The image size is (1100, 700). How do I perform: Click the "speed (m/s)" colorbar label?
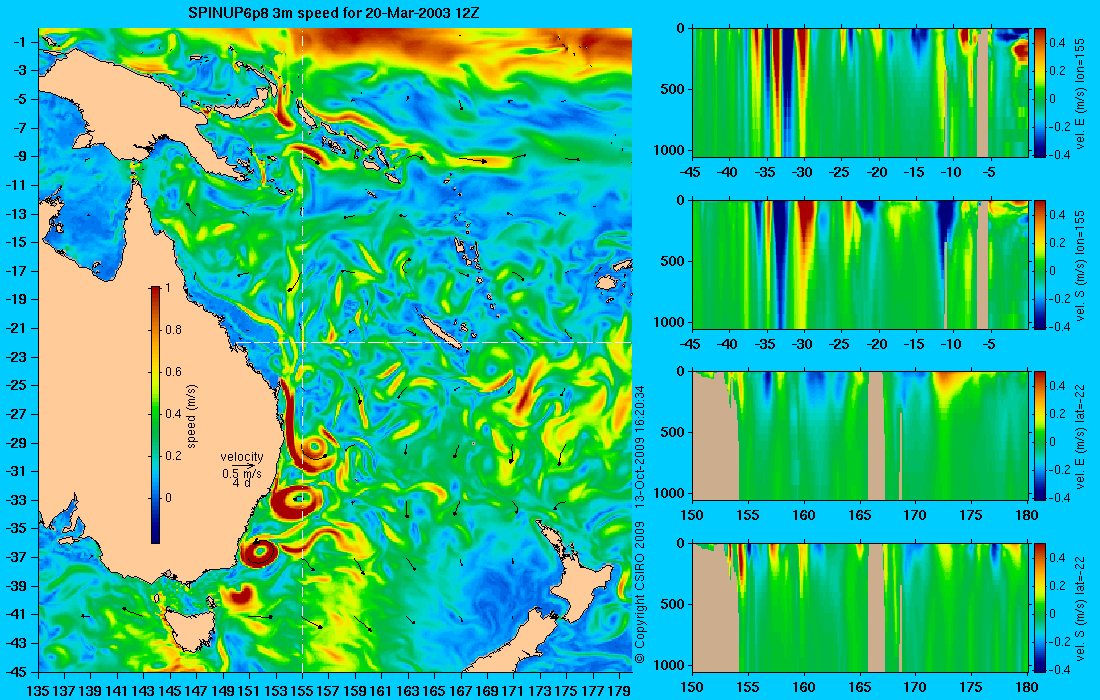[192, 416]
